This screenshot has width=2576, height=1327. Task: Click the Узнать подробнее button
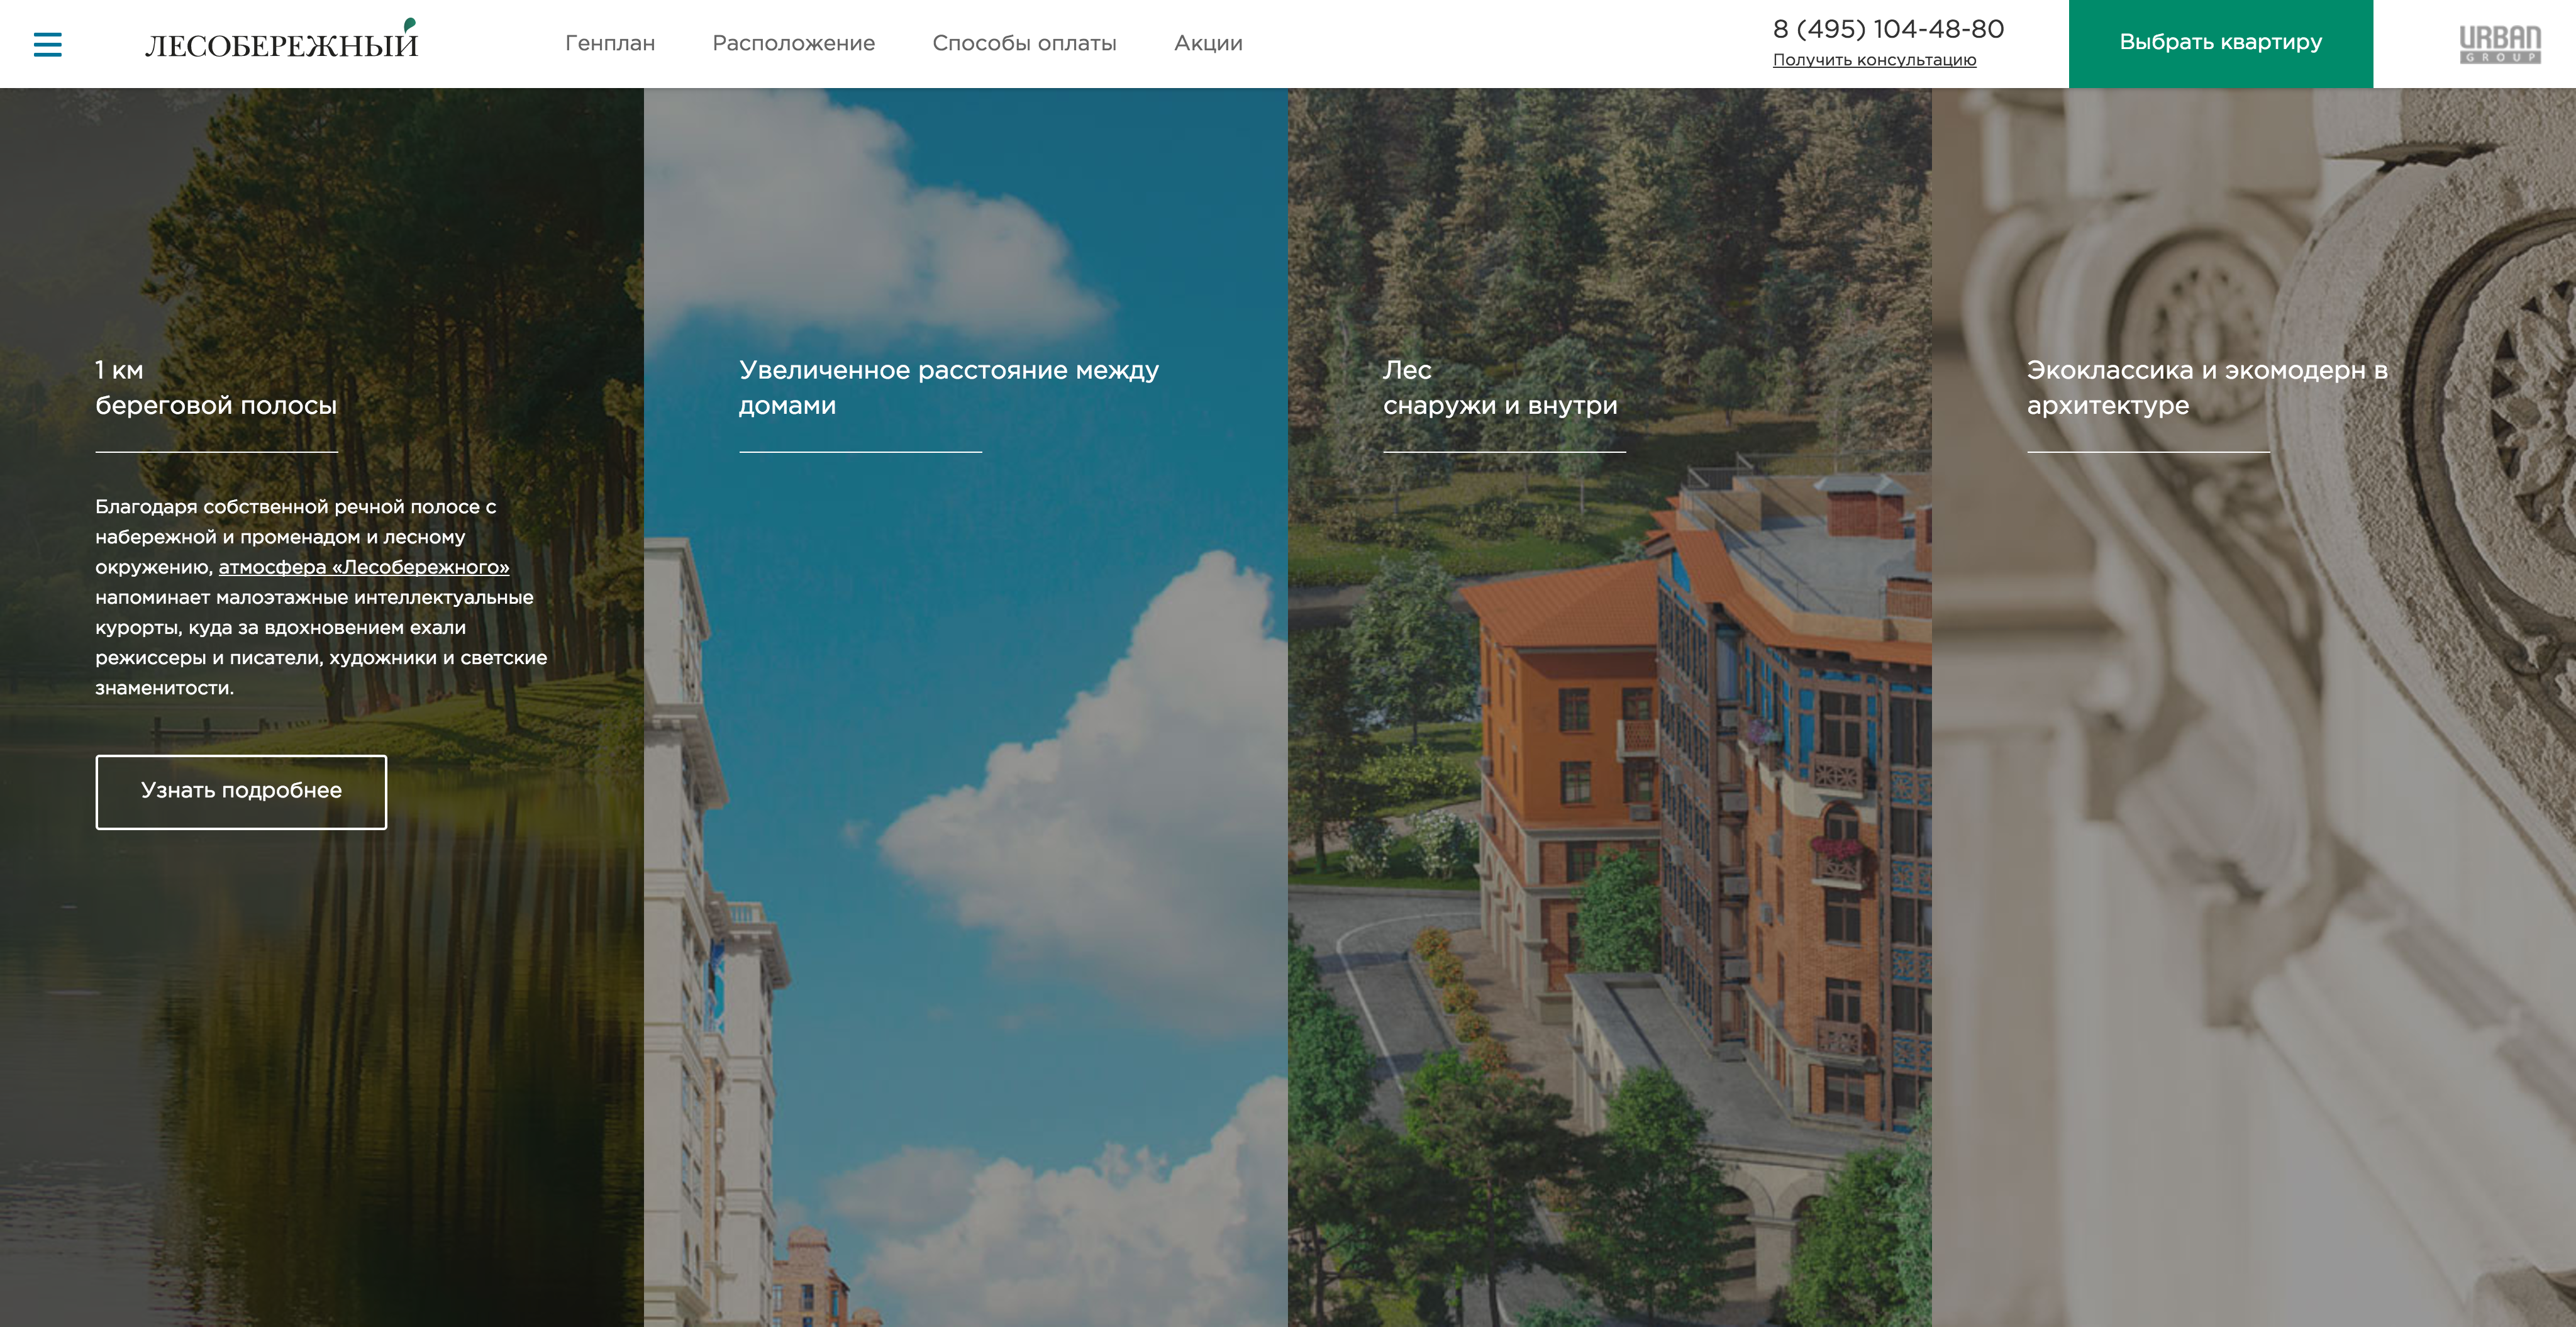(241, 791)
